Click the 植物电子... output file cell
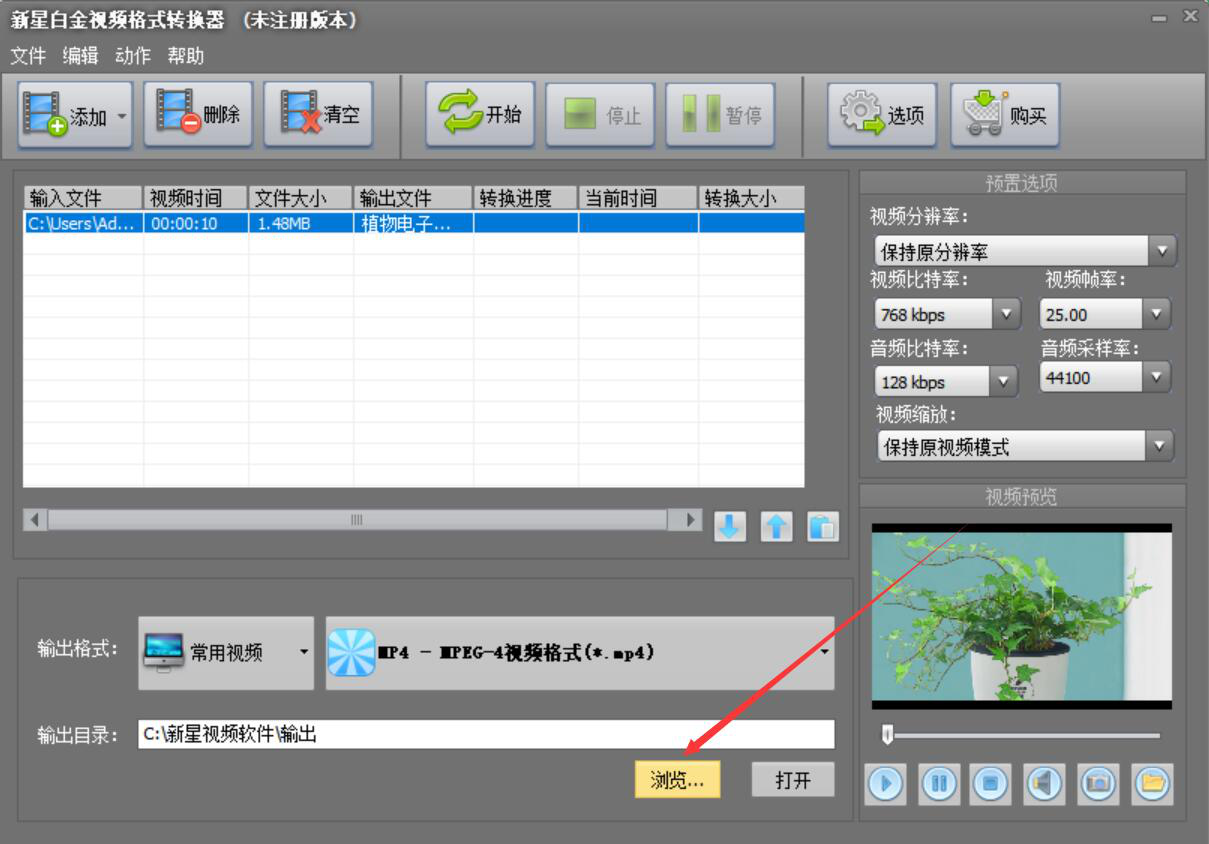 [x=413, y=223]
